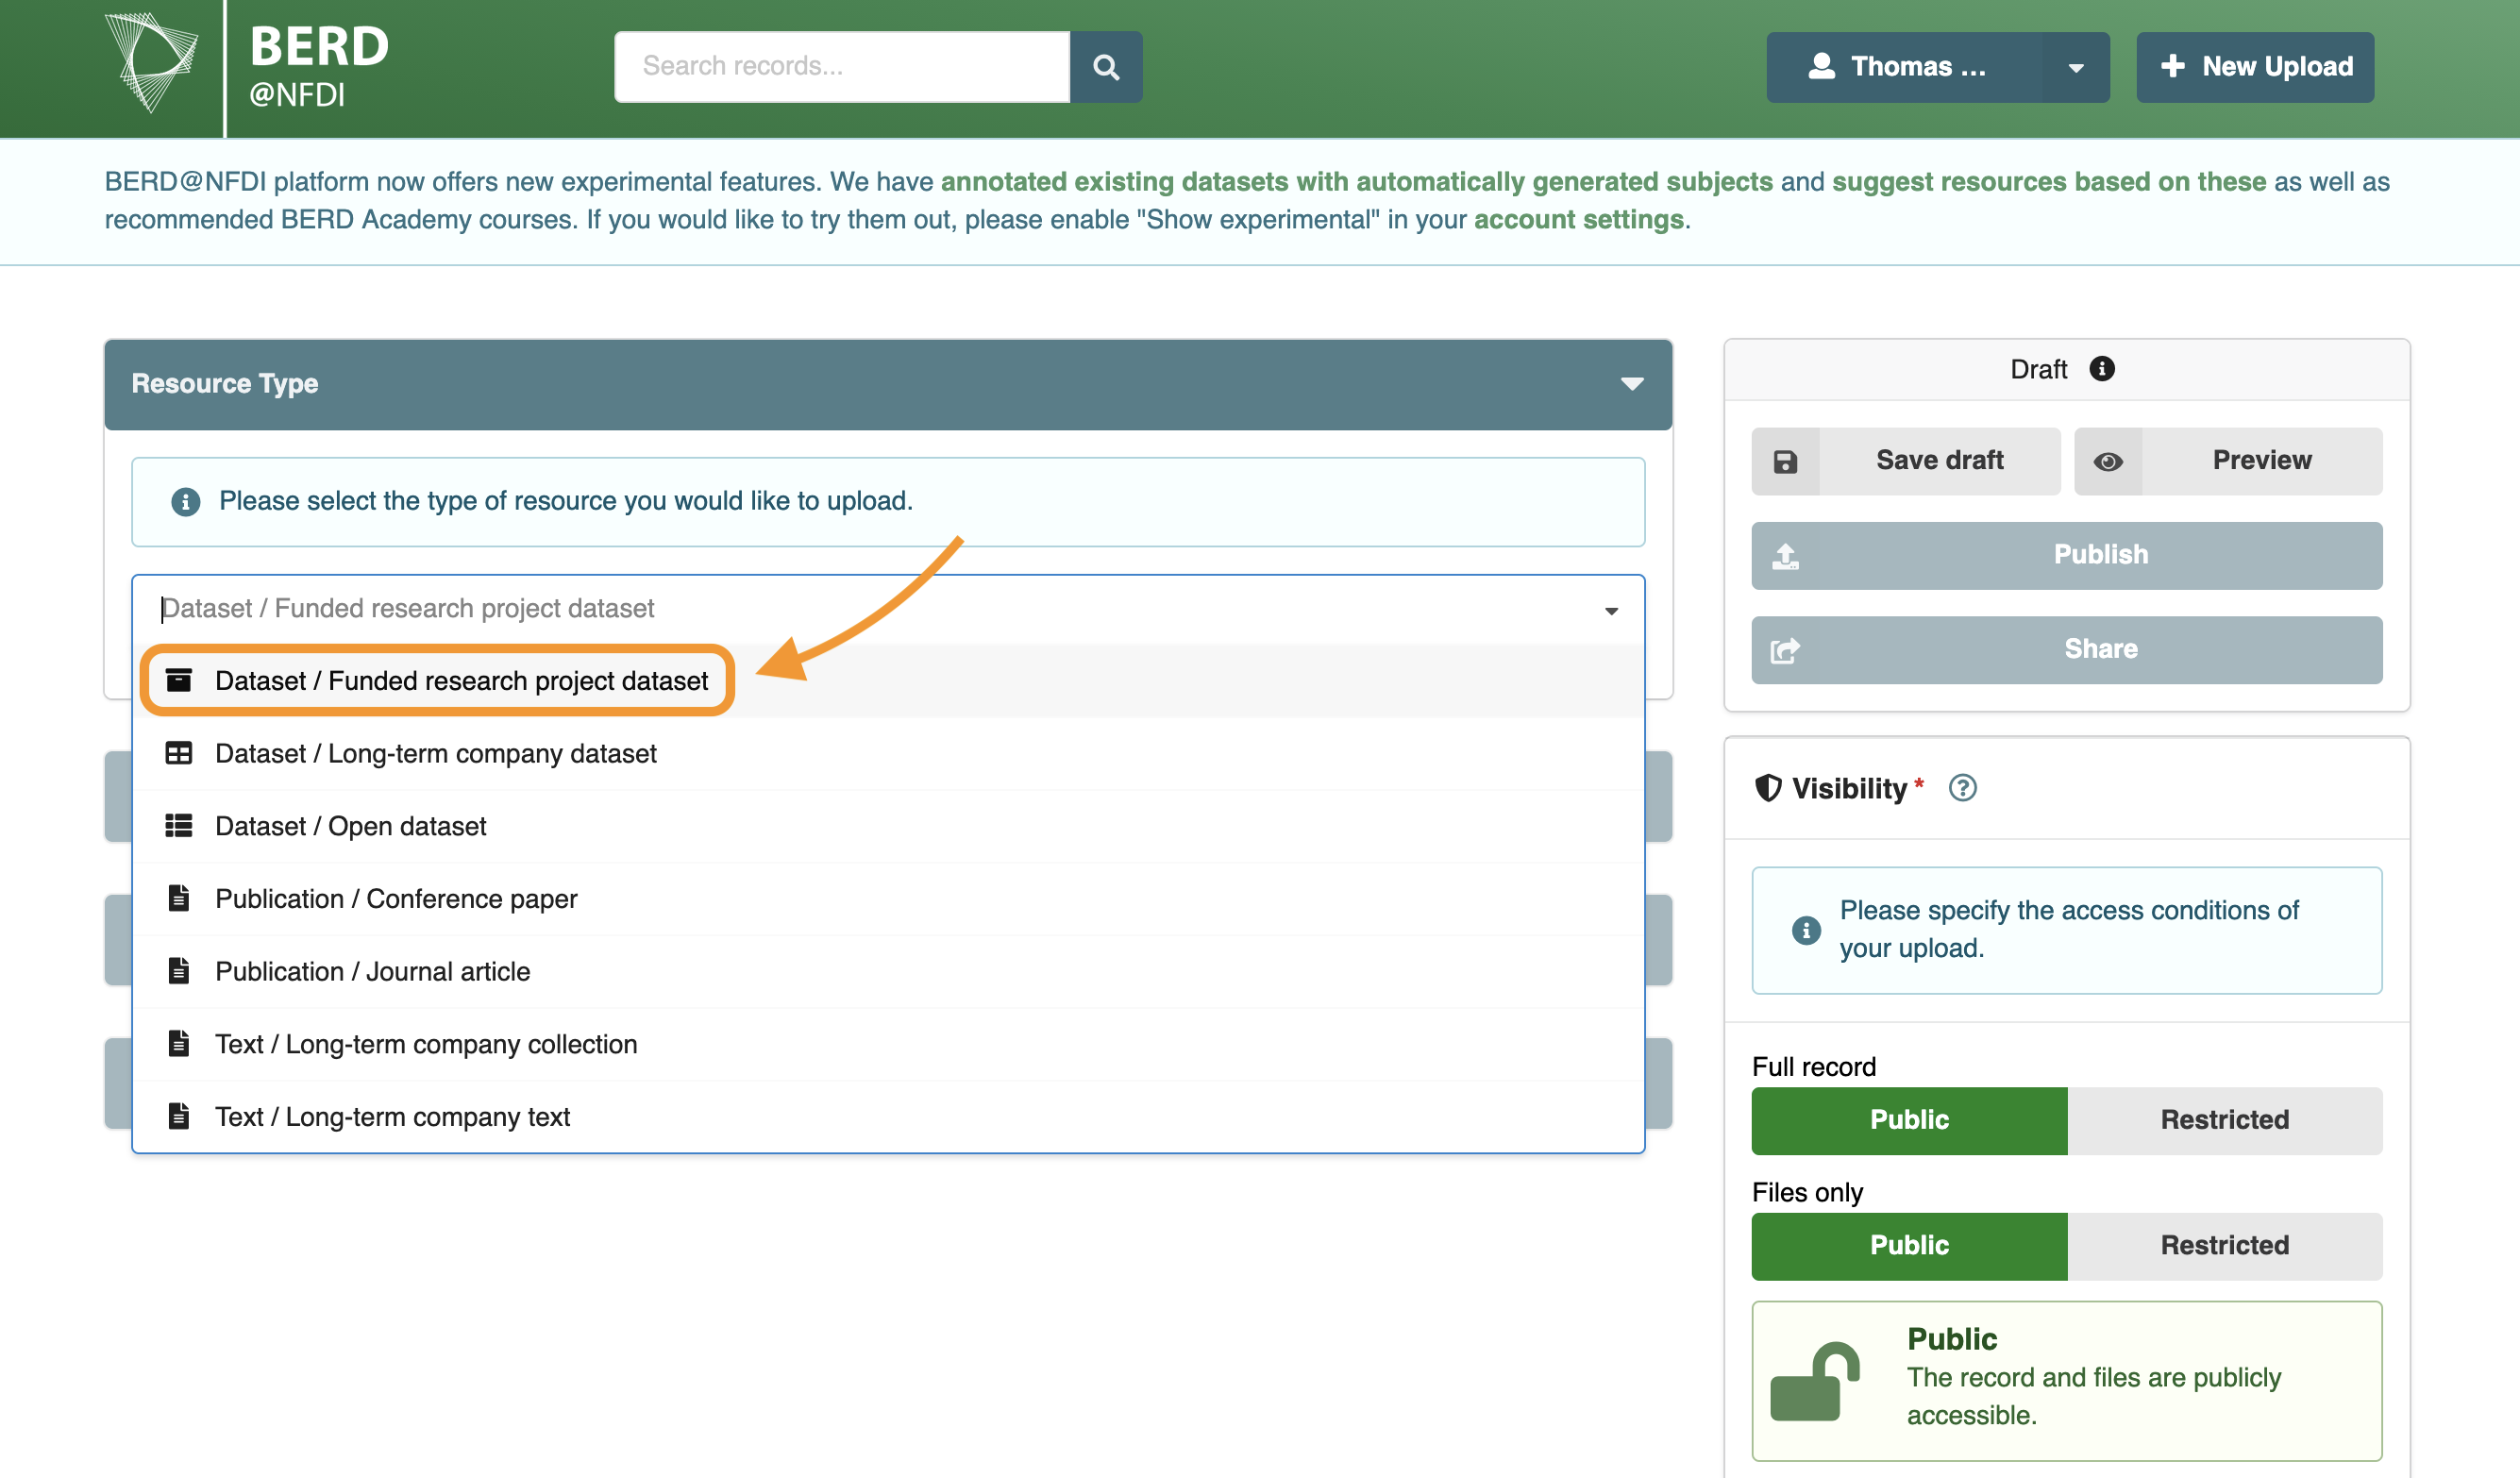Click the open padlock Public icon
Image resolution: width=2520 pixels, height=1478 pixels.
coord(1814,1381)
